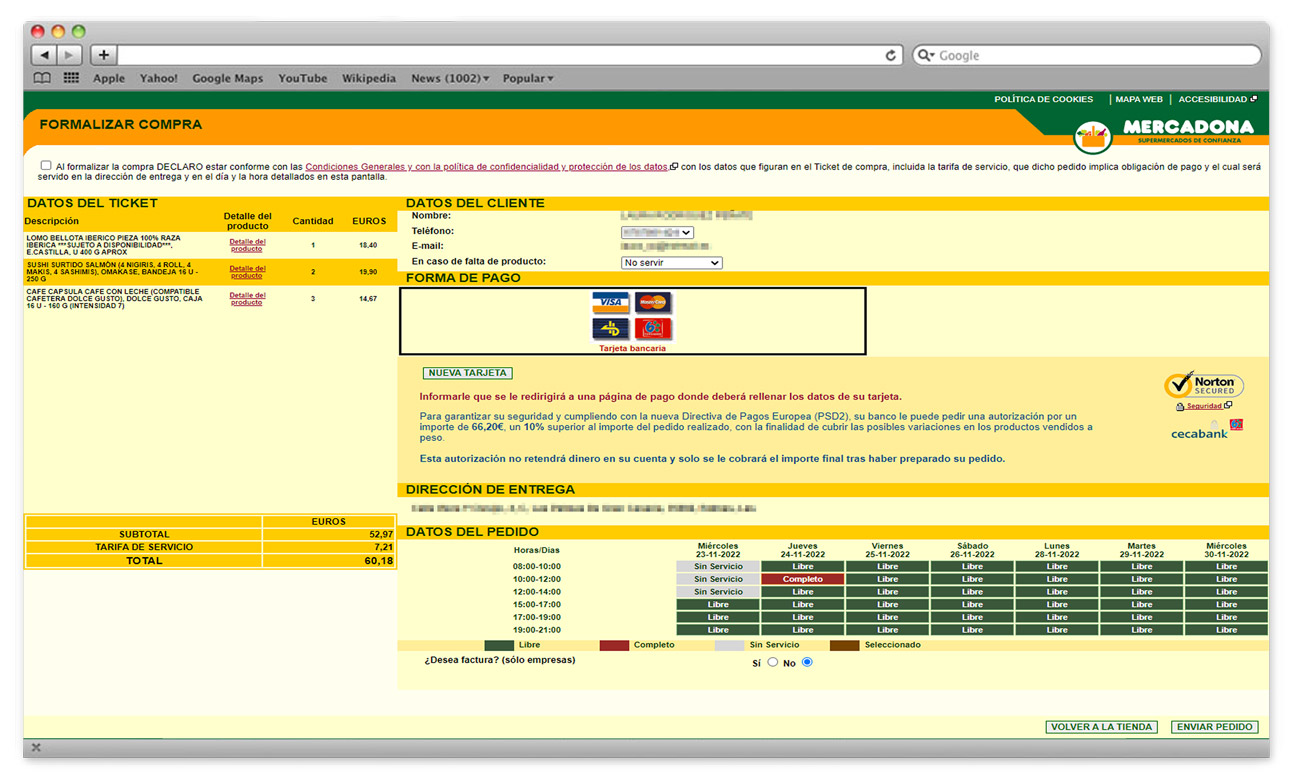Choose Miércoles 30-11-2022 slot 08:00-10:00
The width and height of the screenshot is (1296, 780).
click(x=1227, y=566)
